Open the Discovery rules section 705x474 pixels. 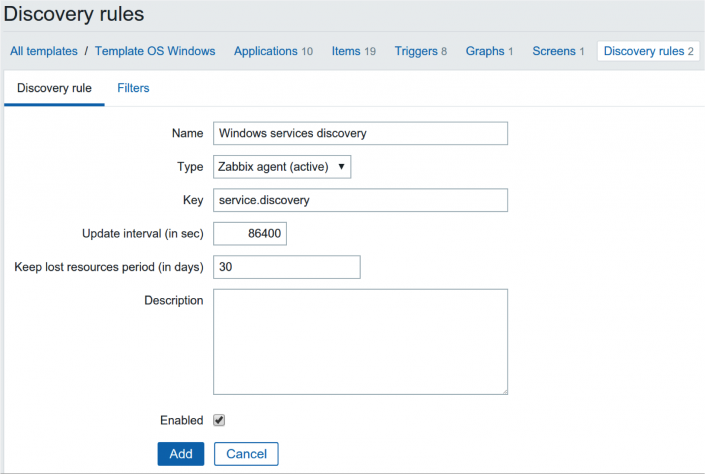pyautogui.click(x=643, y=51)
